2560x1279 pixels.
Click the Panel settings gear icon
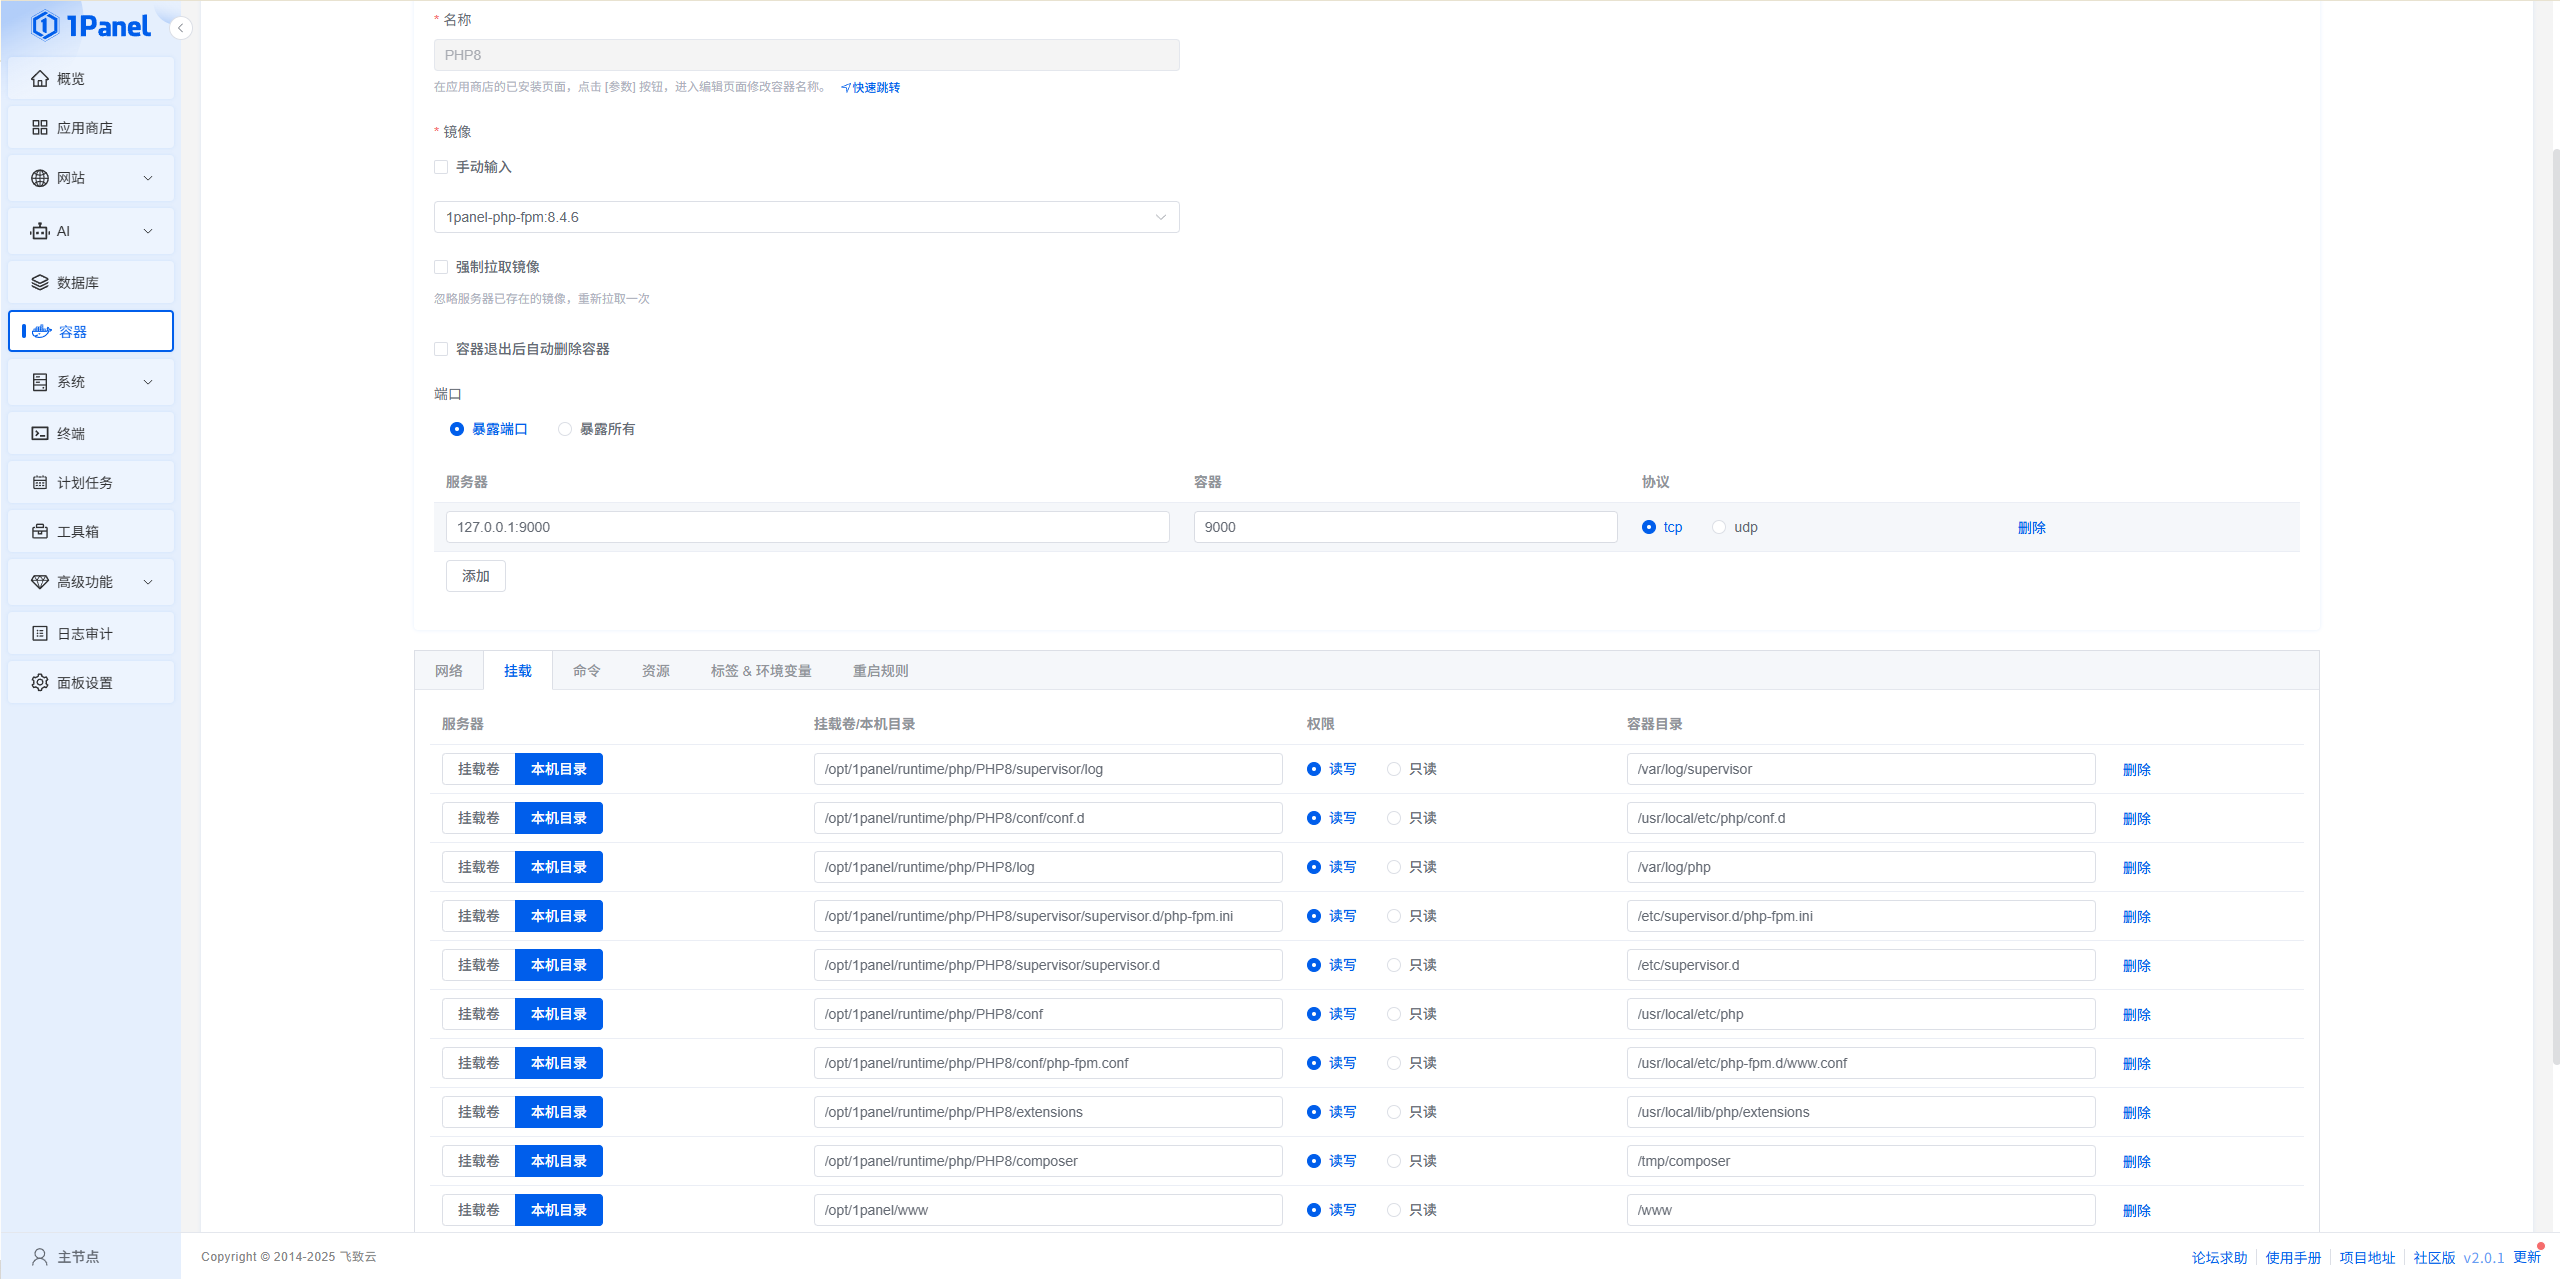40,683
